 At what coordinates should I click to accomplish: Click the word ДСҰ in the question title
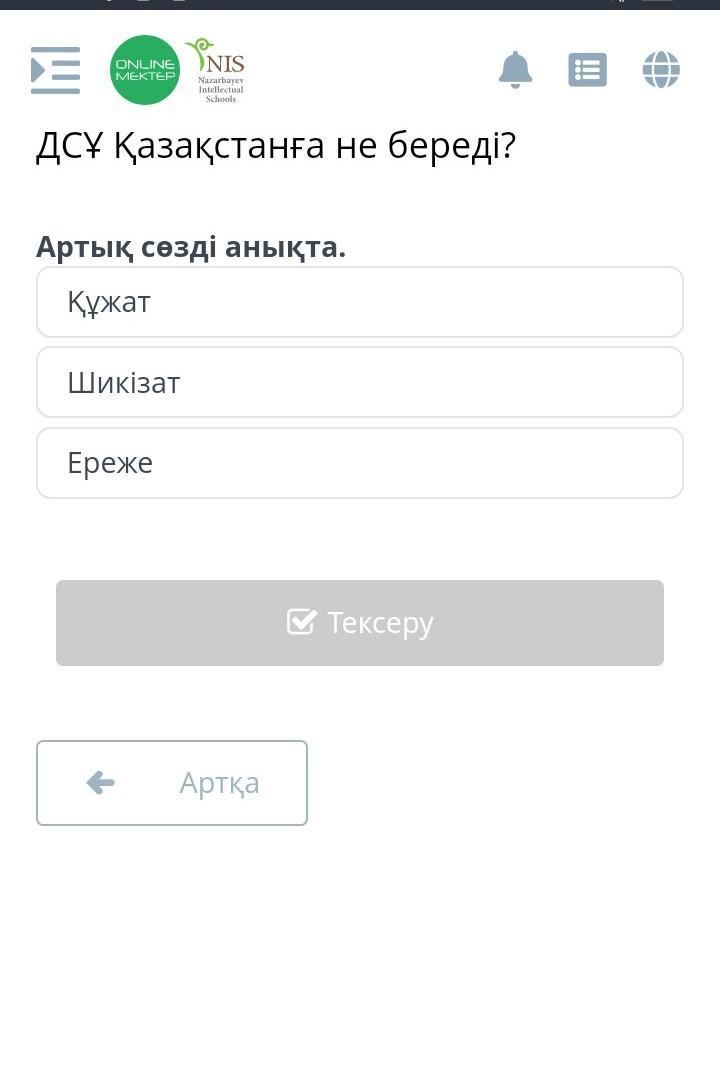[70, 146]
